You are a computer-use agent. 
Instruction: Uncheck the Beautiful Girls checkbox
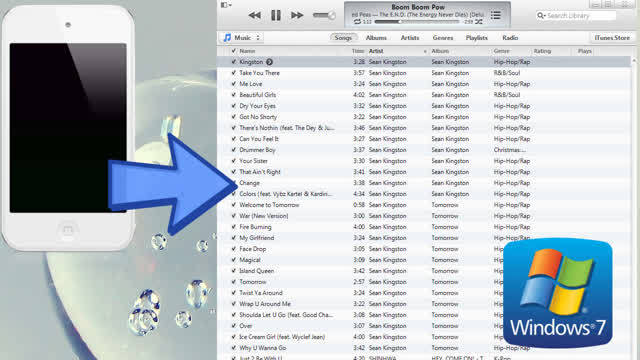pos(233,95)
